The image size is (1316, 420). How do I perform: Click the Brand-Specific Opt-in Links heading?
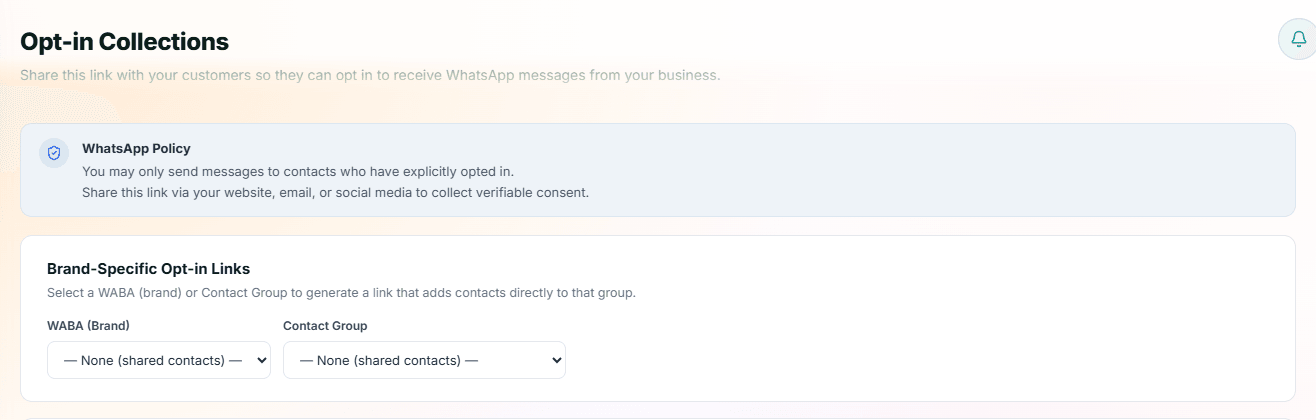tap(148, 269)
